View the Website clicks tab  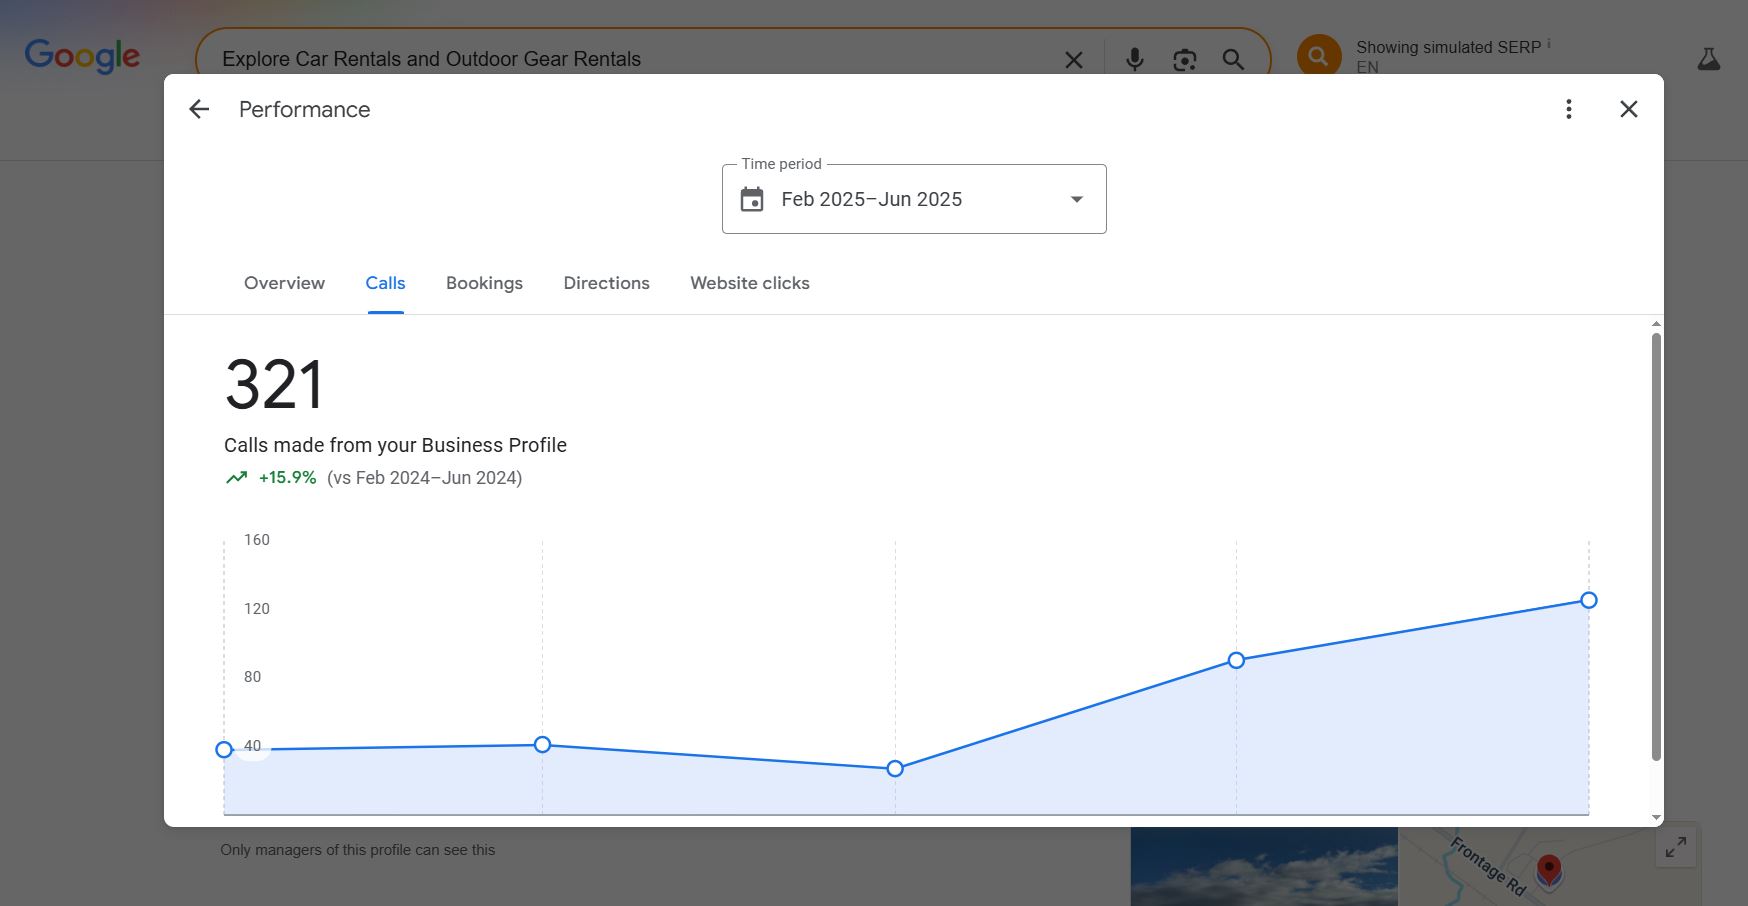pos(749,283)
